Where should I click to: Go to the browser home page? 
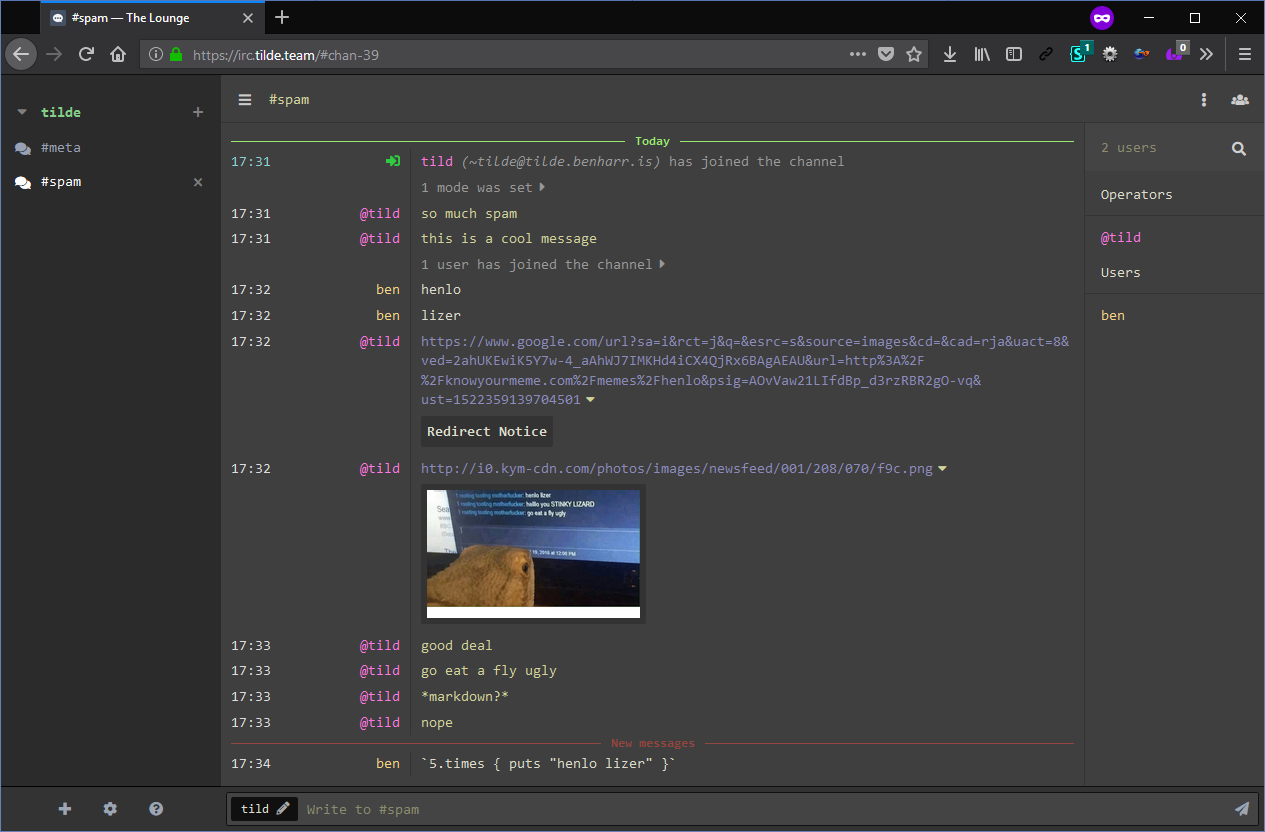118,54
